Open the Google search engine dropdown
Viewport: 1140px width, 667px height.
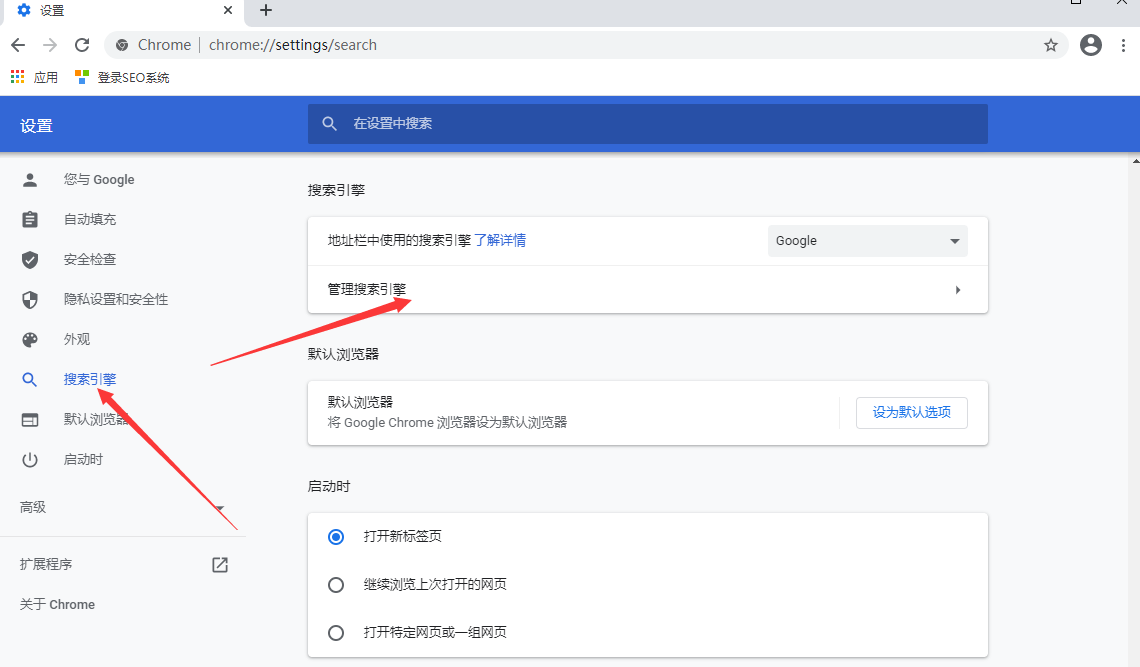867,240
